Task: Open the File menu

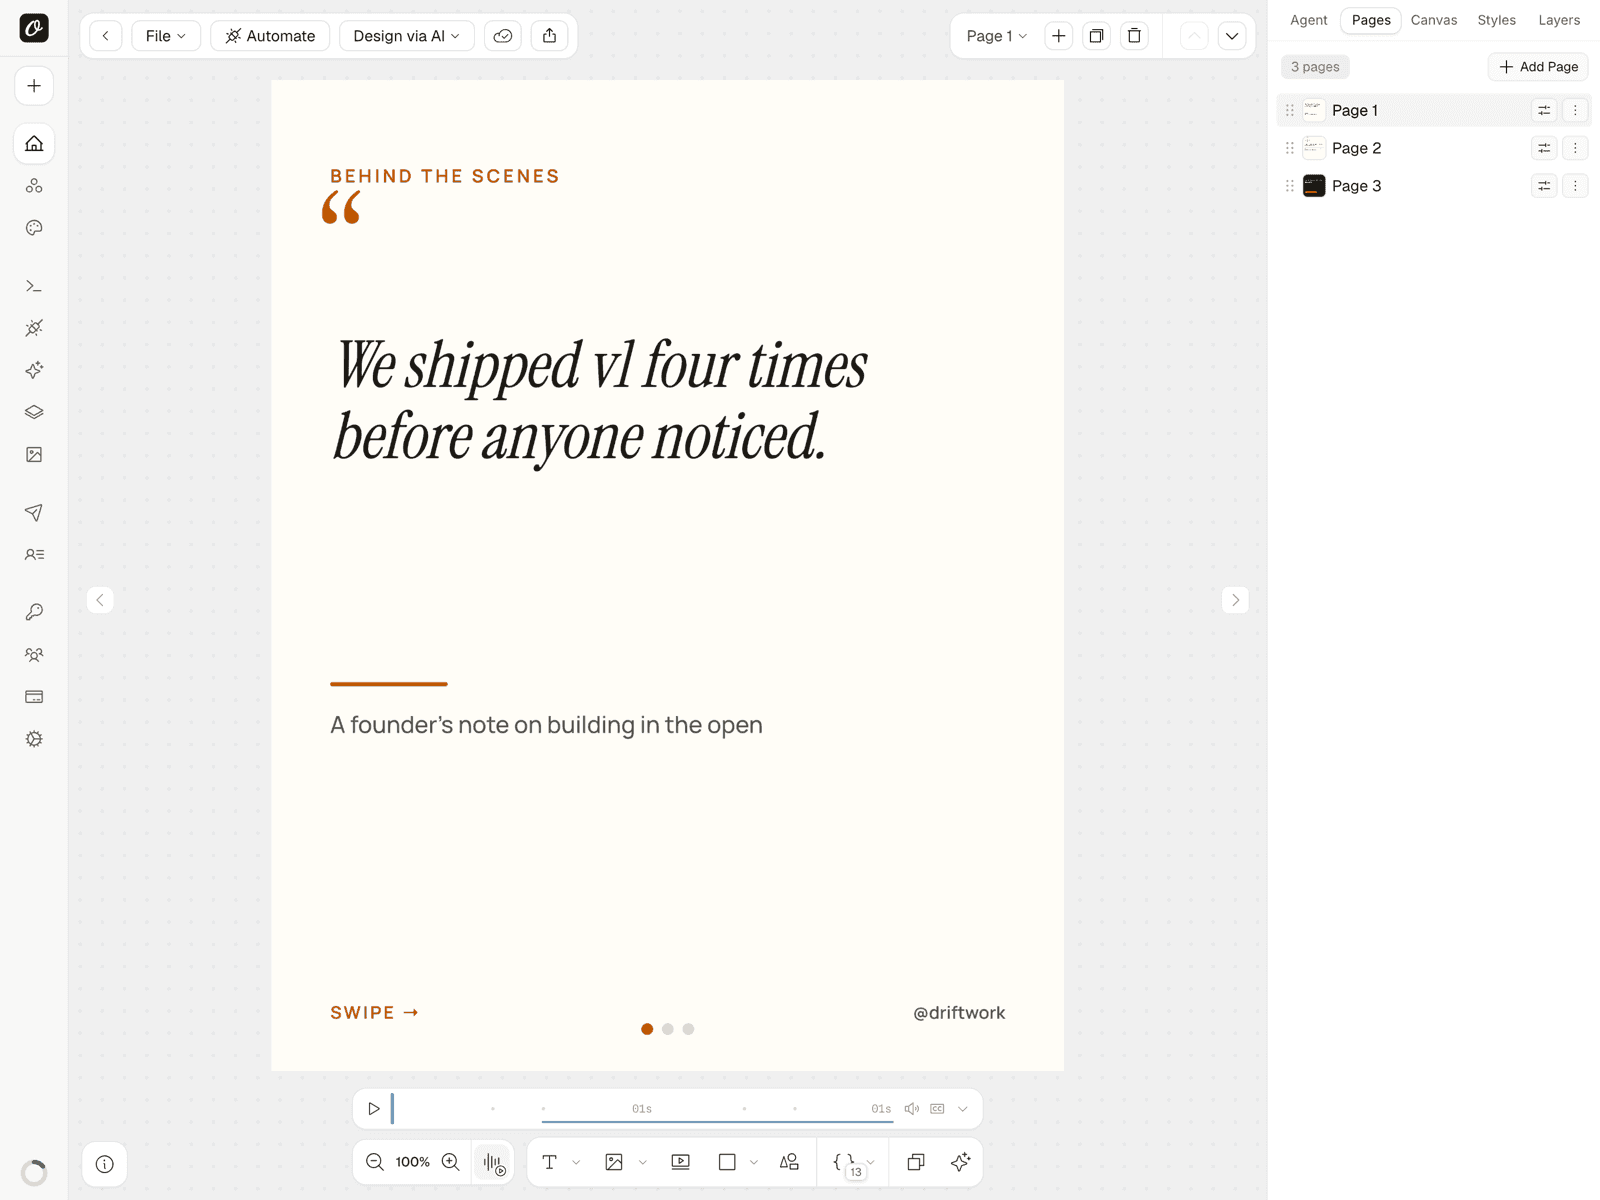Action: coord(166,36)
